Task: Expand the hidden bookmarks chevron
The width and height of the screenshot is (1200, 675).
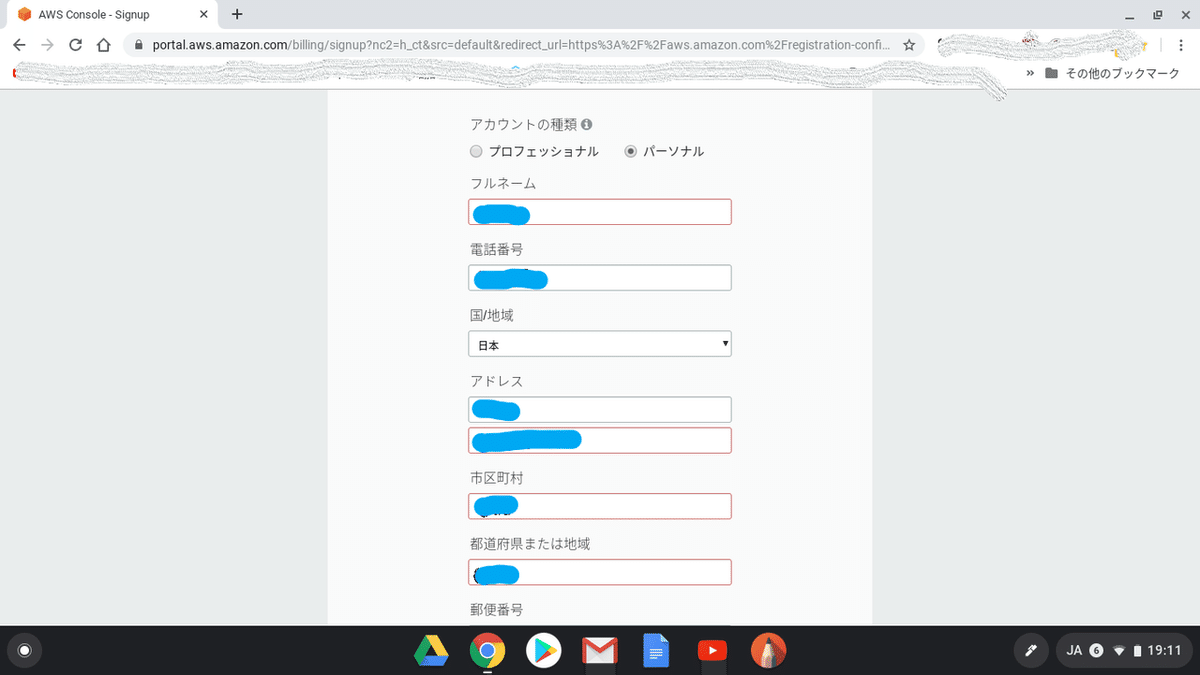Action: click(x=1030, y=72)
